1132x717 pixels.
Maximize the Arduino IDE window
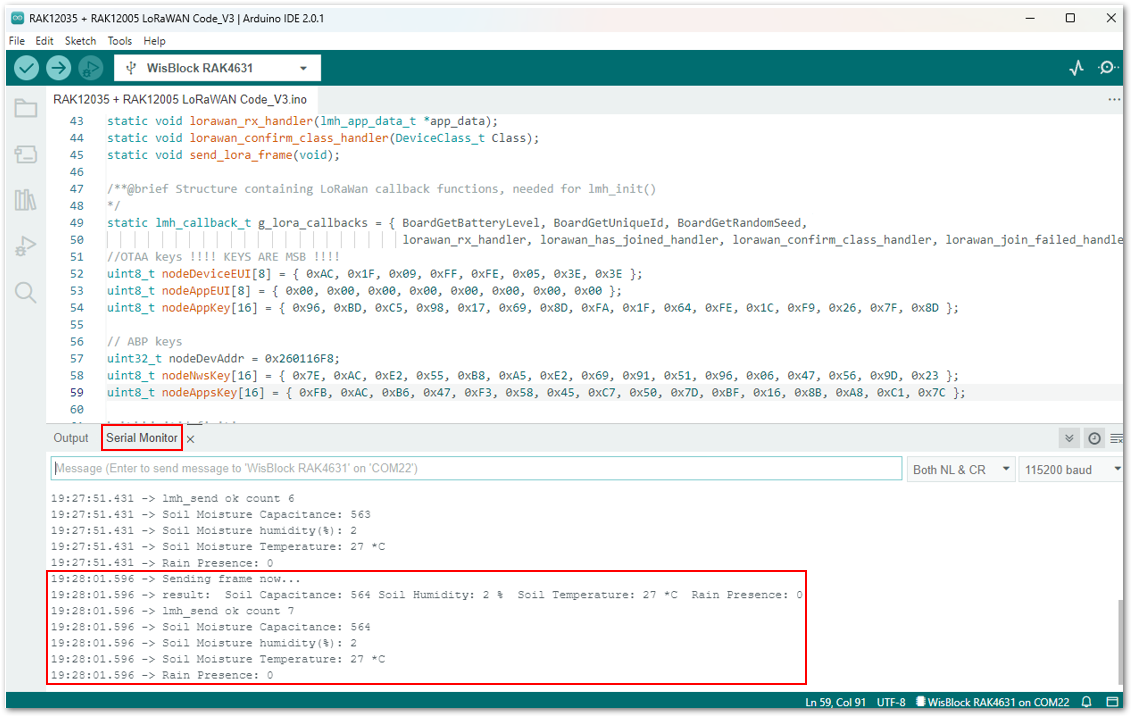tap(1071, 18)
